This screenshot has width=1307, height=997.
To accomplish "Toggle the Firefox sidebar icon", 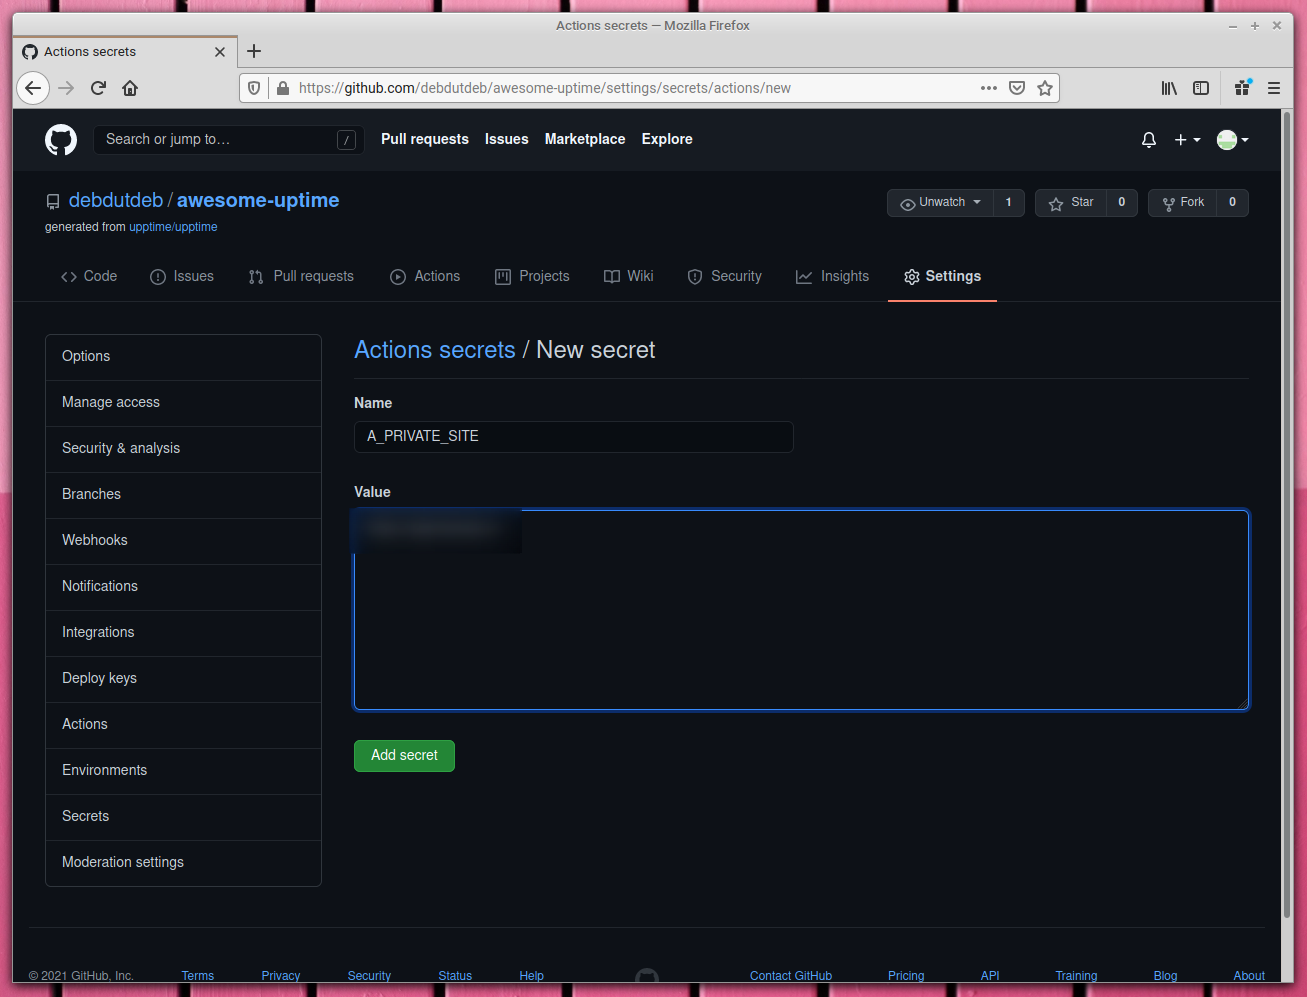I will click(1201, 88).
